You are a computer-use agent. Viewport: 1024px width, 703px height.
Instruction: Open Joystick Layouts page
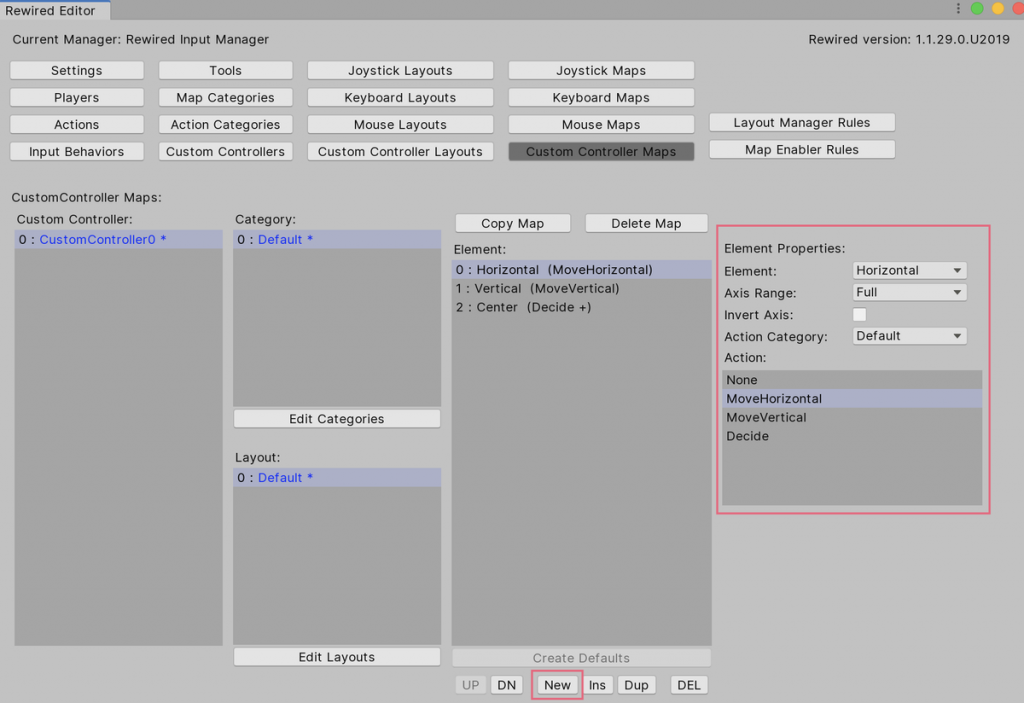coord(400,71)
